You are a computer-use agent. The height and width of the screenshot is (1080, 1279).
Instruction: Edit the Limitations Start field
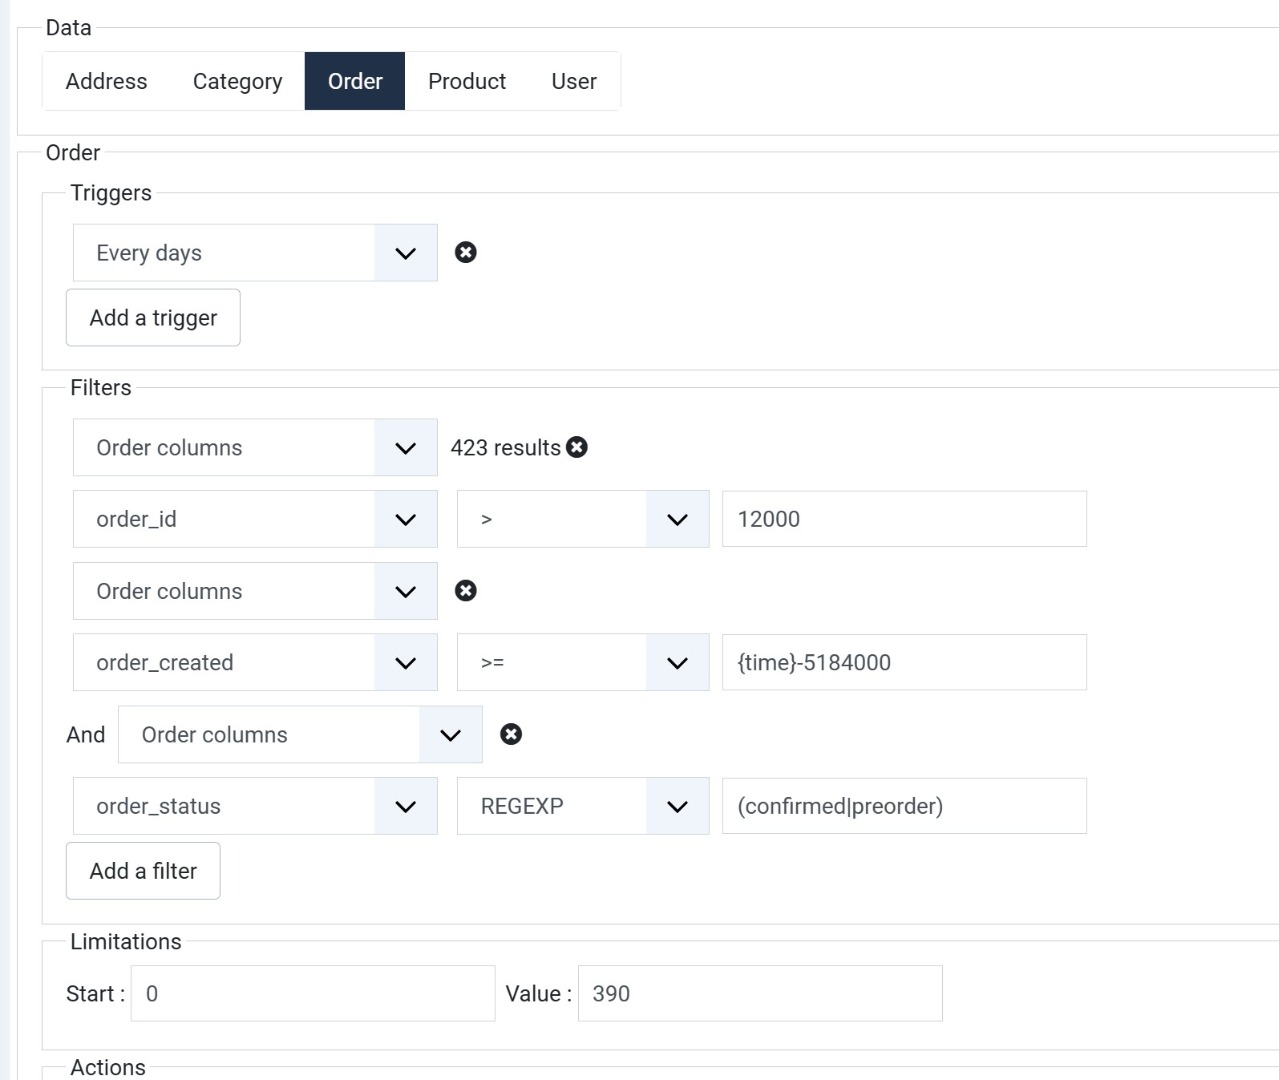pos(312,993)
